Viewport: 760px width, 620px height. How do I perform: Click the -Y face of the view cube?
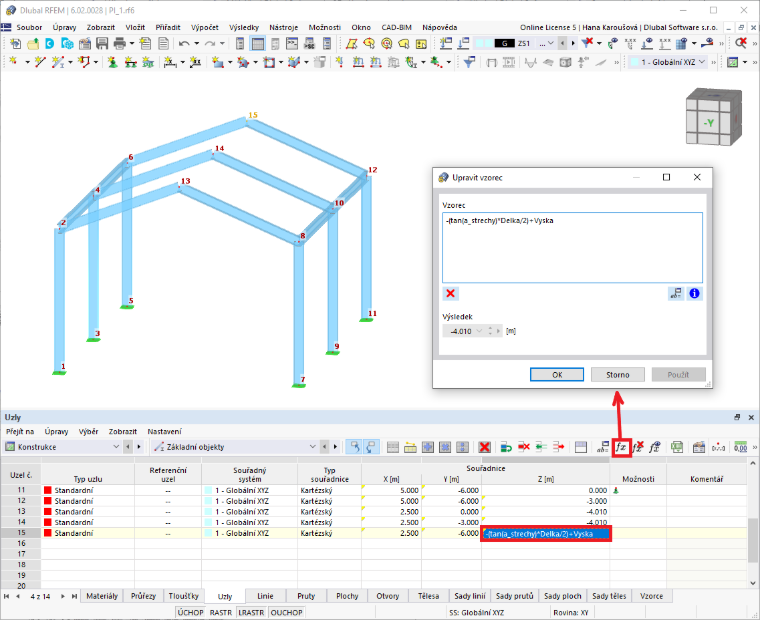click(x=708, y=123)
